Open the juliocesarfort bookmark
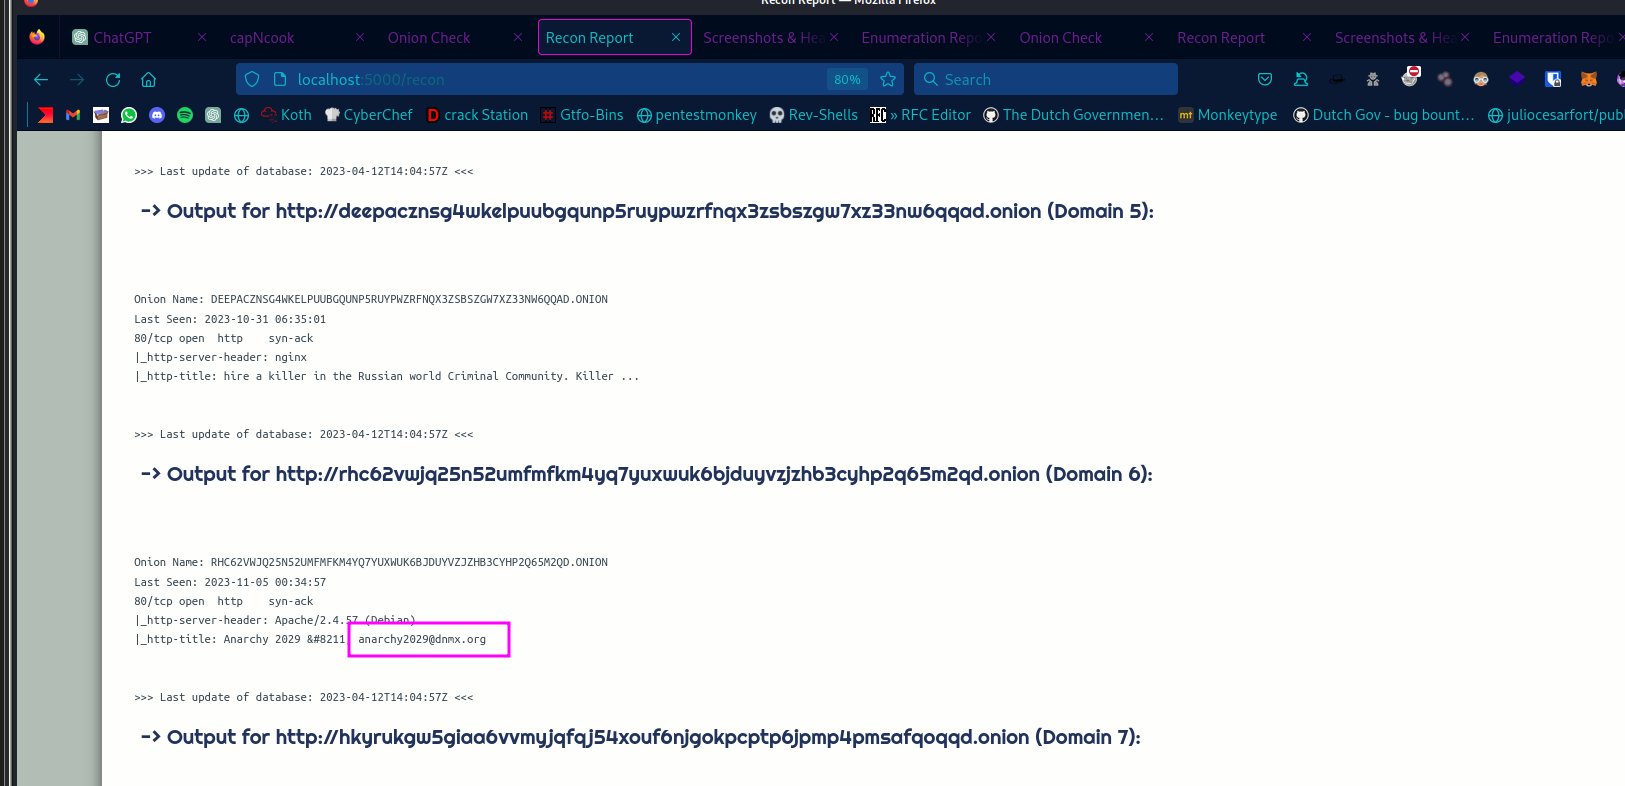1625x786 pixels. [1556, 115]
